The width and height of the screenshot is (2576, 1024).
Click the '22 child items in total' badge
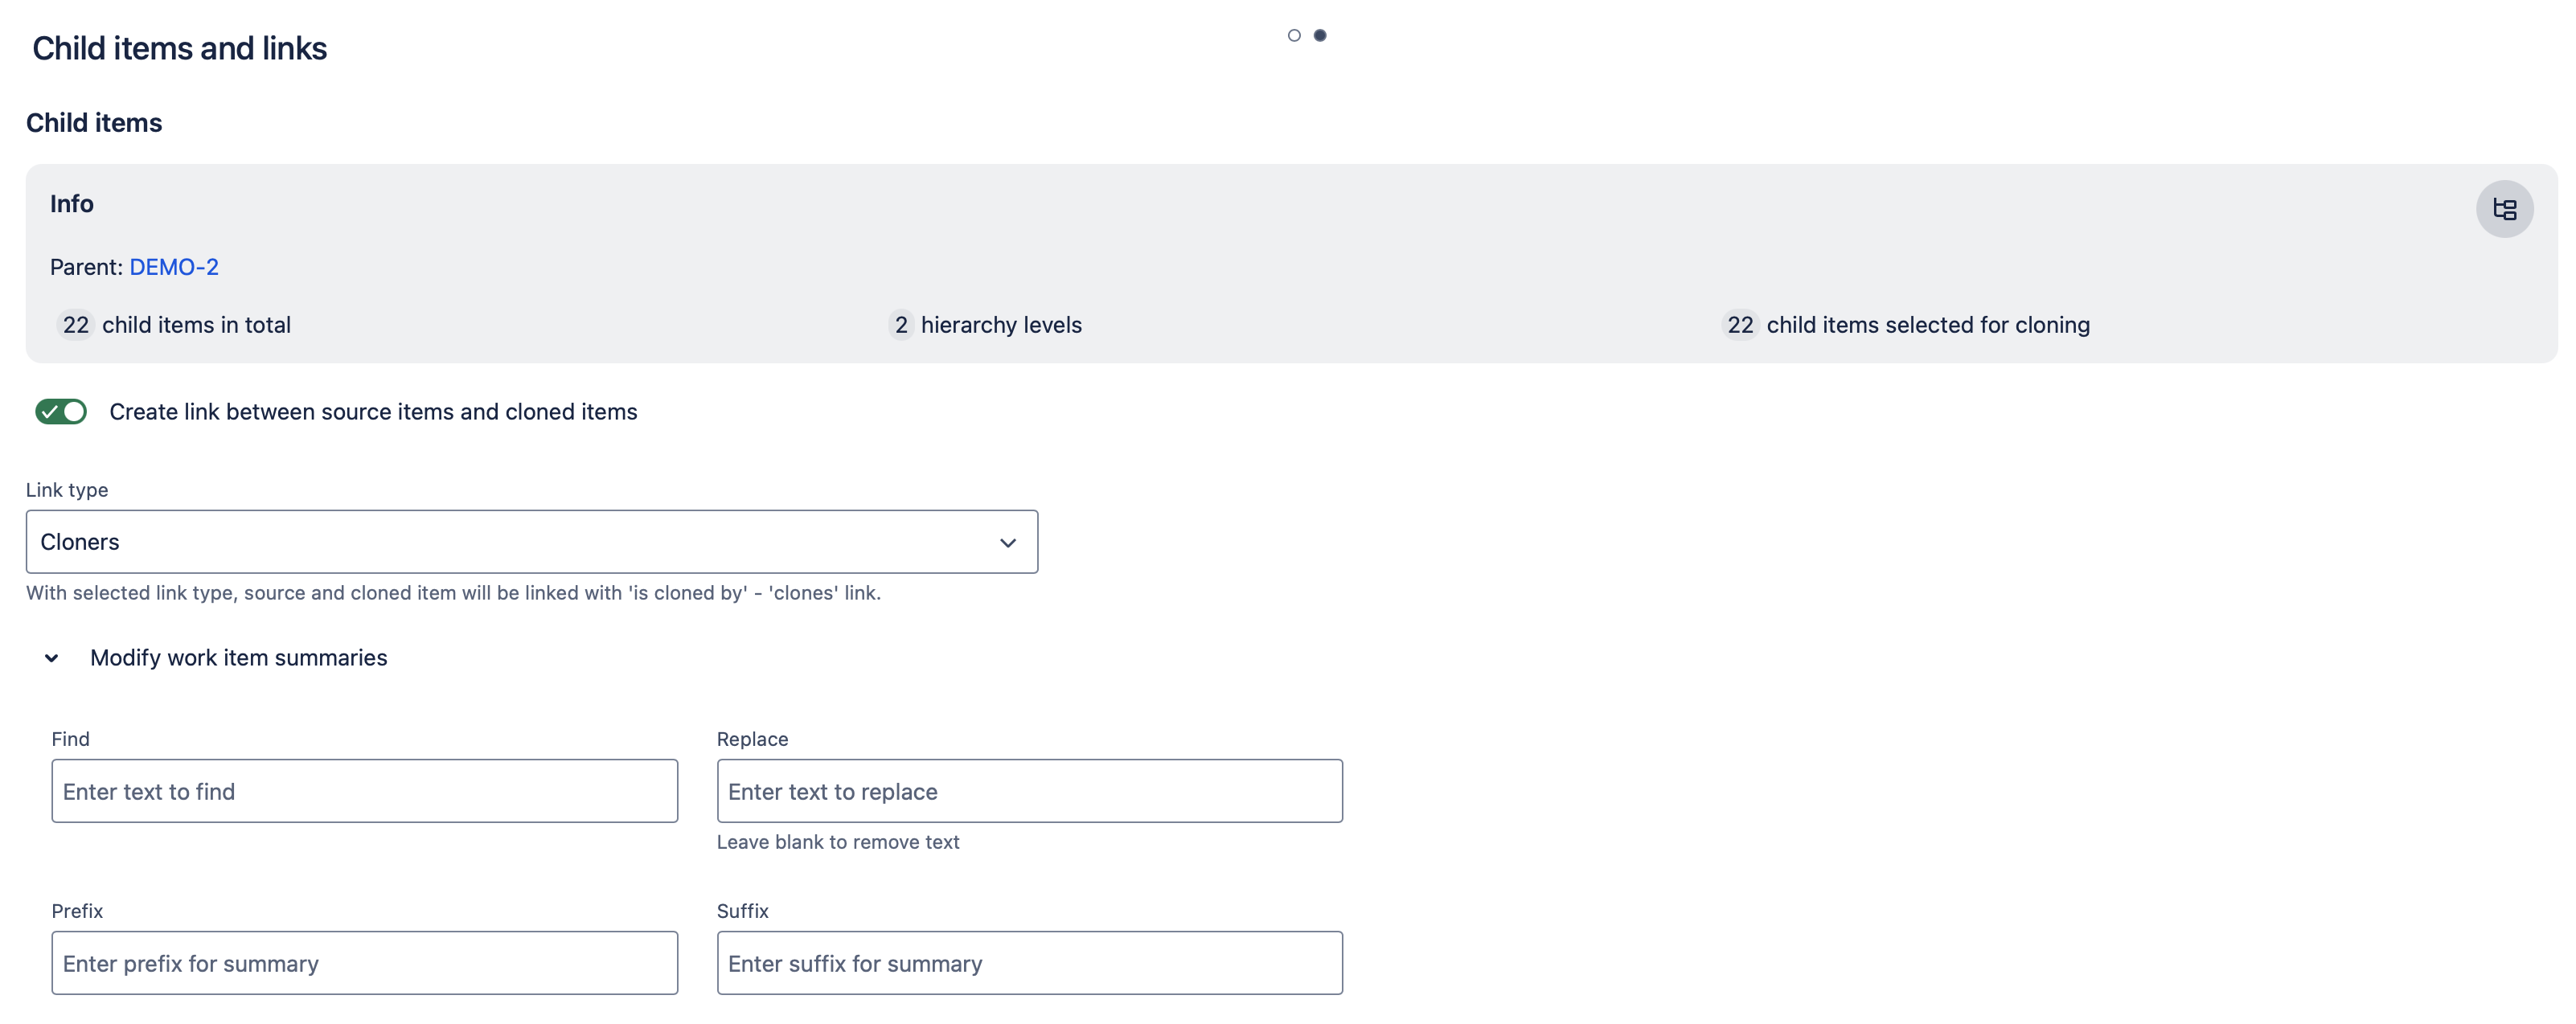76,325
